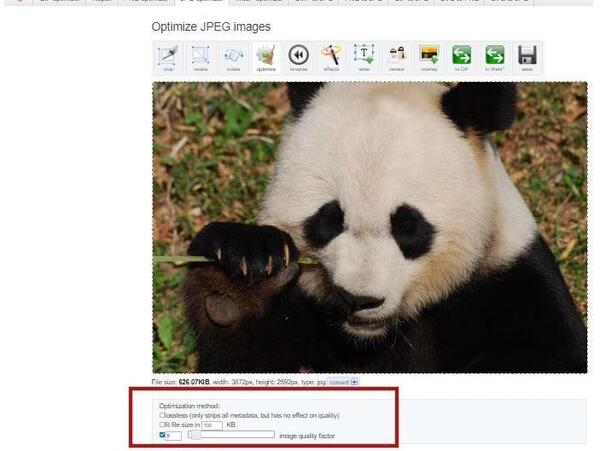Select the write text tool

(364, 57)
